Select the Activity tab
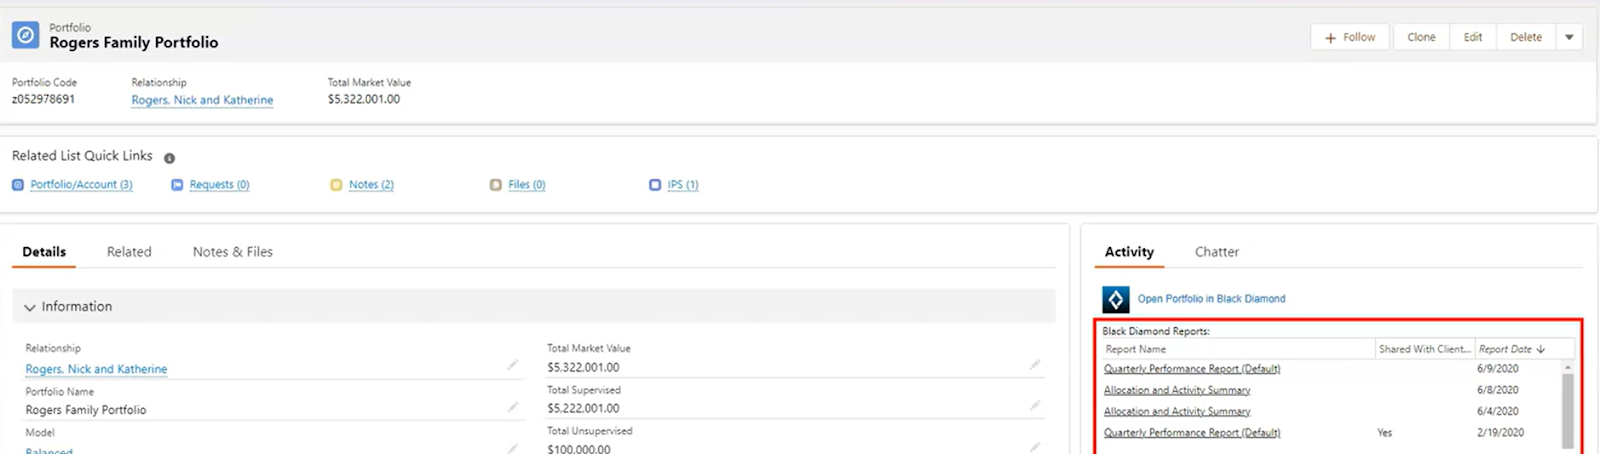This screenshot has width=1600, height=454. click(x=1129, y=252)
